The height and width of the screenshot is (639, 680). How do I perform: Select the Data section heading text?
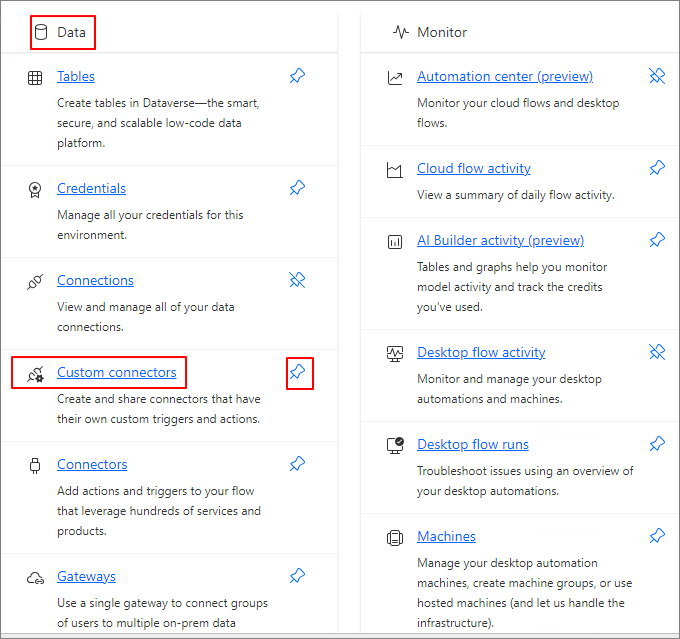click(72, 33)
